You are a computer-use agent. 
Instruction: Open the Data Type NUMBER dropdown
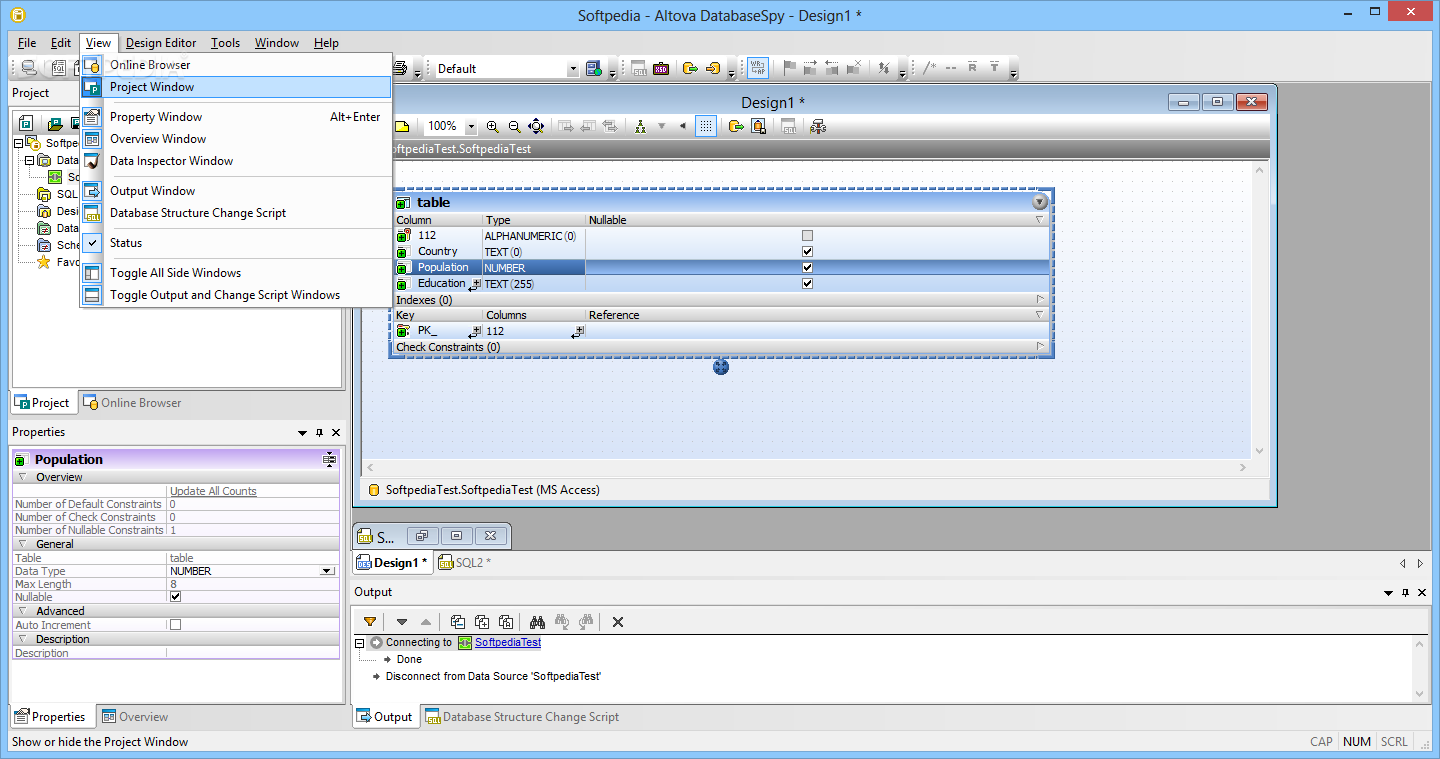click(x=326, y=571)
